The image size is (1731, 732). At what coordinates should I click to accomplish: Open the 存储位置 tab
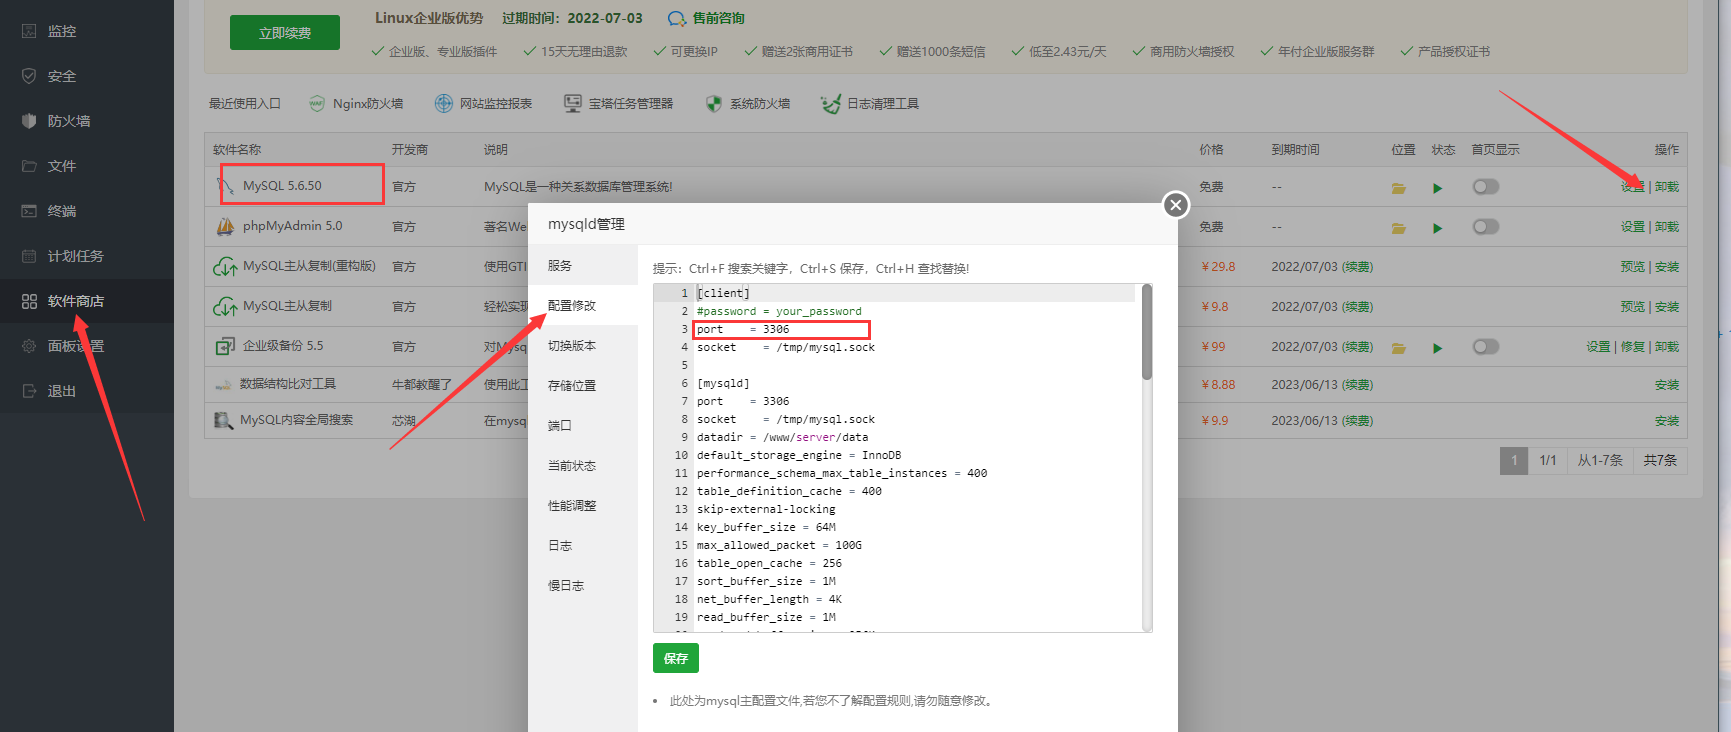(583, 385)
